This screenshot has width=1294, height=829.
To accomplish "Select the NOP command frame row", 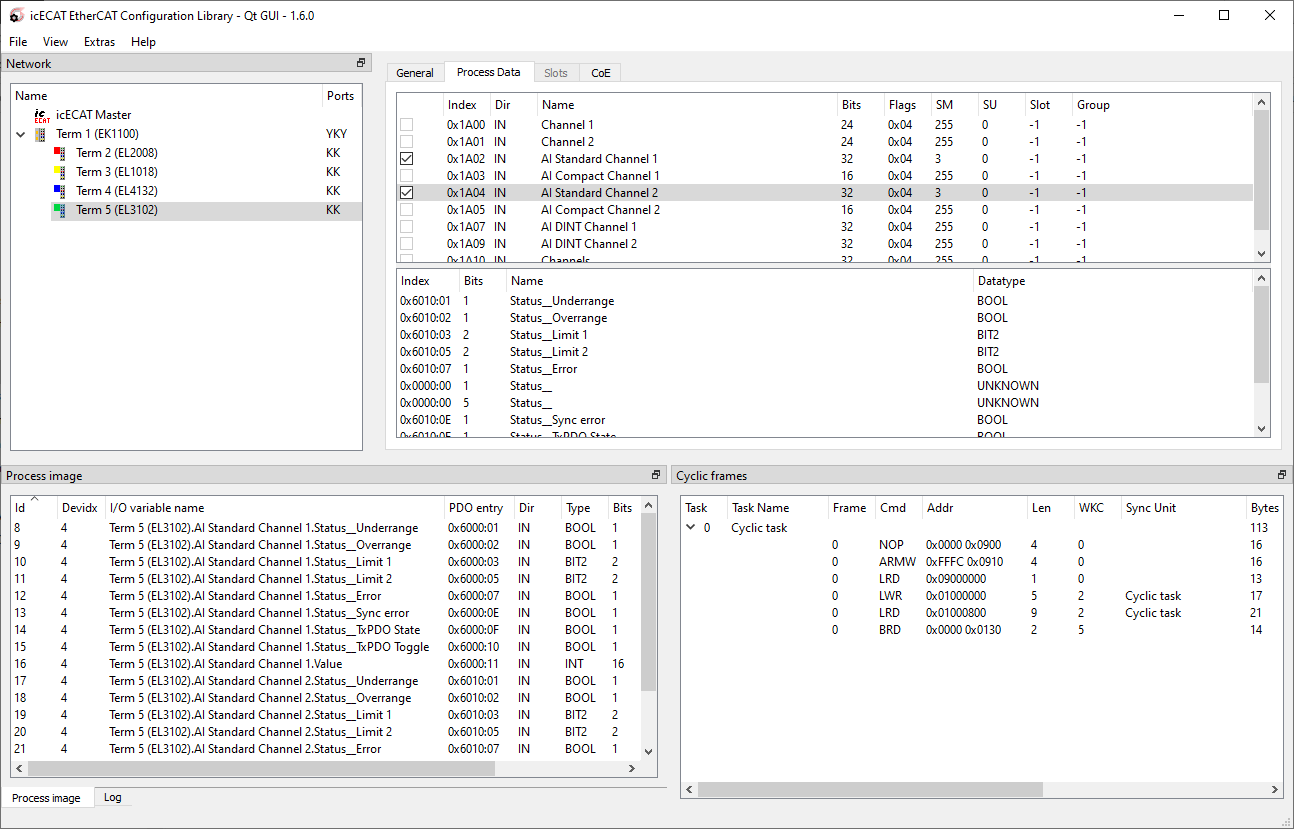I will click(981, 545).
